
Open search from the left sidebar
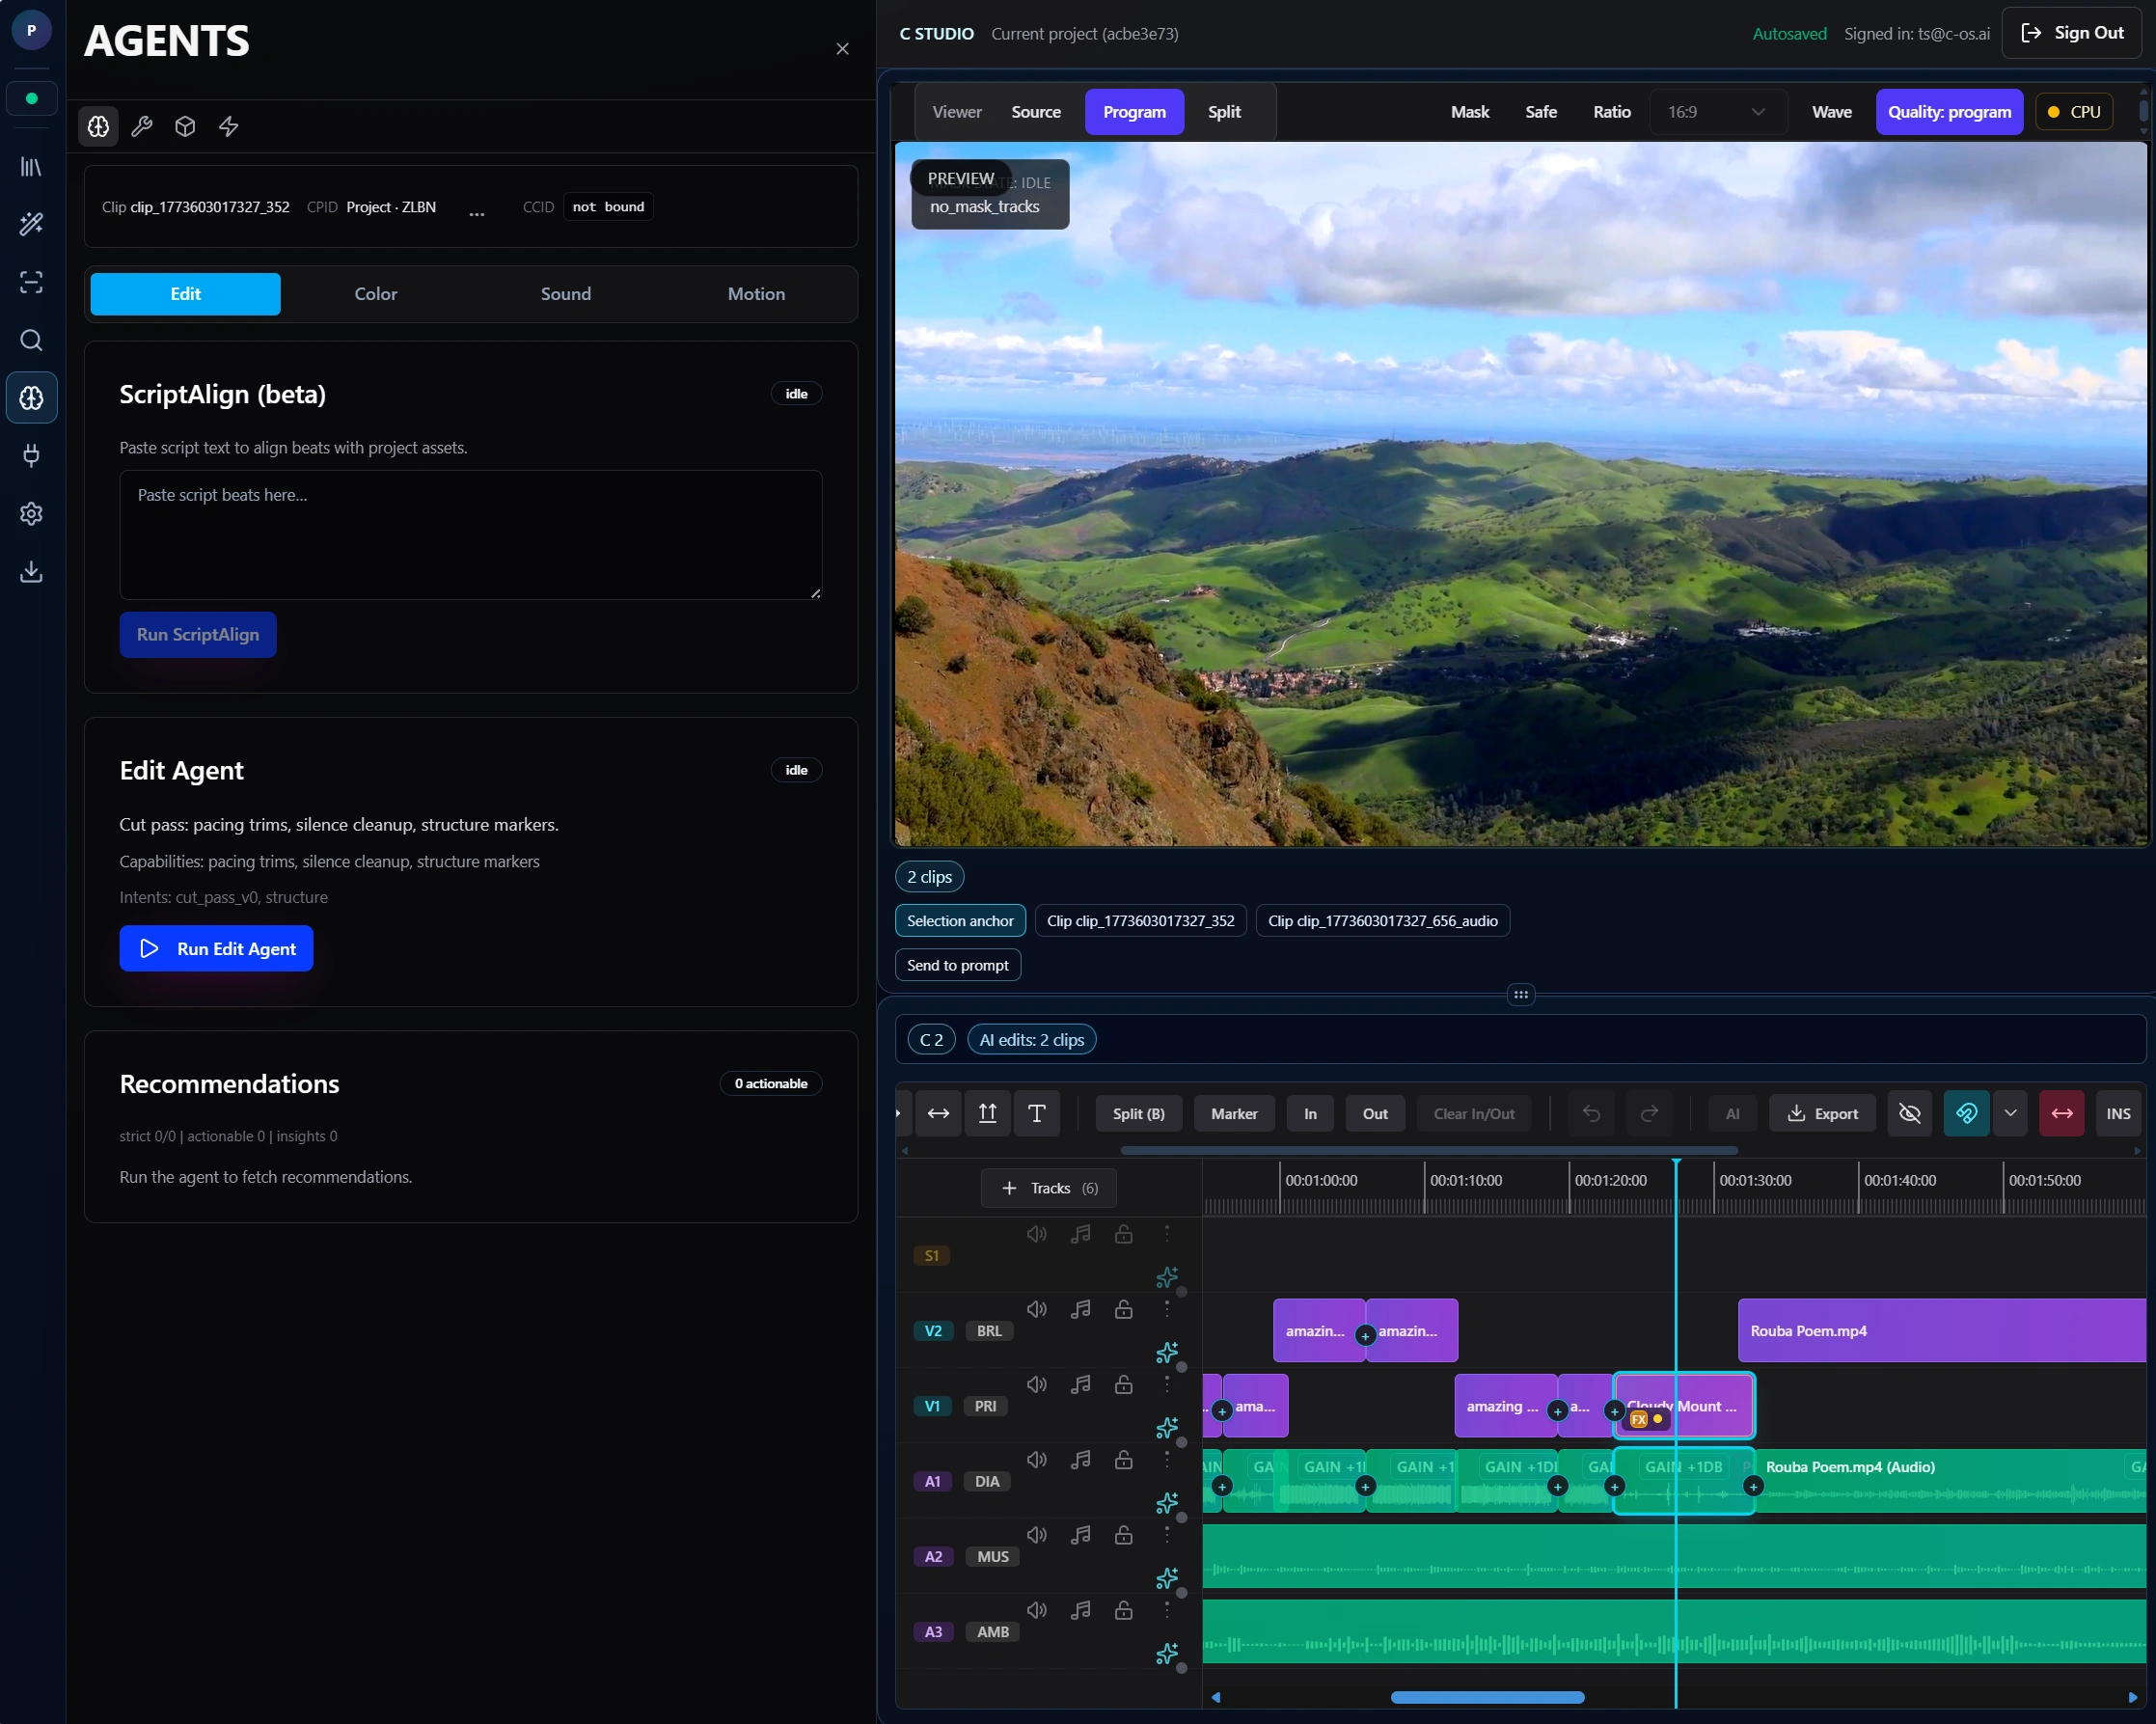(x=31, y=340)
